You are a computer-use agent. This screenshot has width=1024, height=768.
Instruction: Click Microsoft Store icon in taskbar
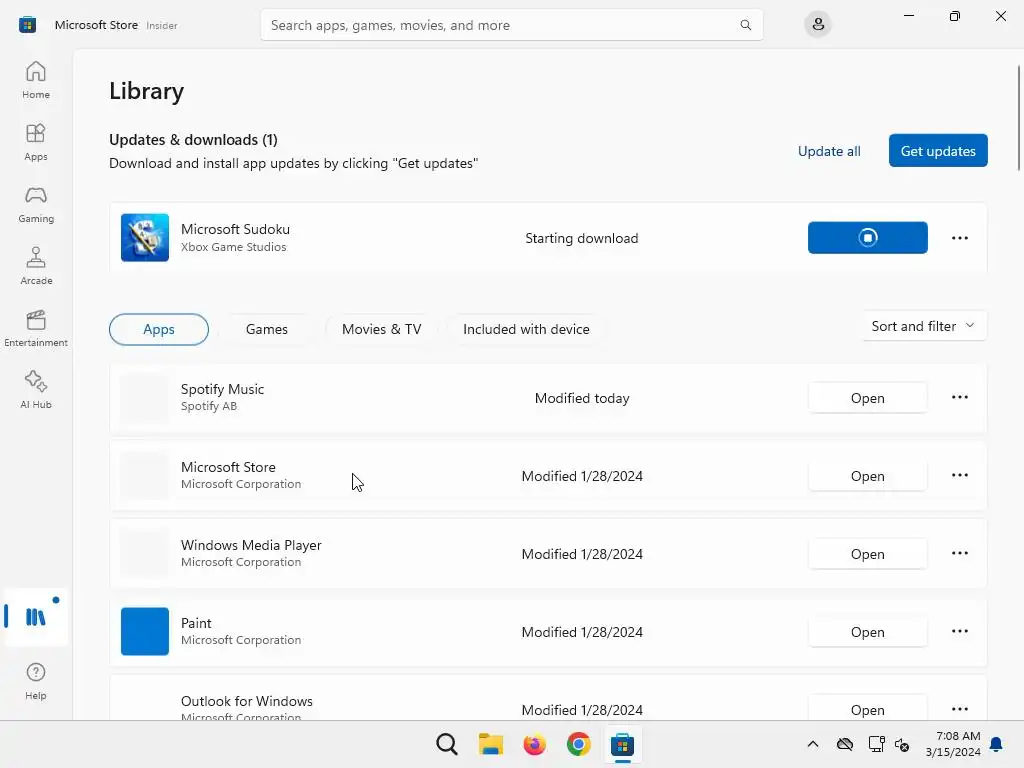click(622, 744)
